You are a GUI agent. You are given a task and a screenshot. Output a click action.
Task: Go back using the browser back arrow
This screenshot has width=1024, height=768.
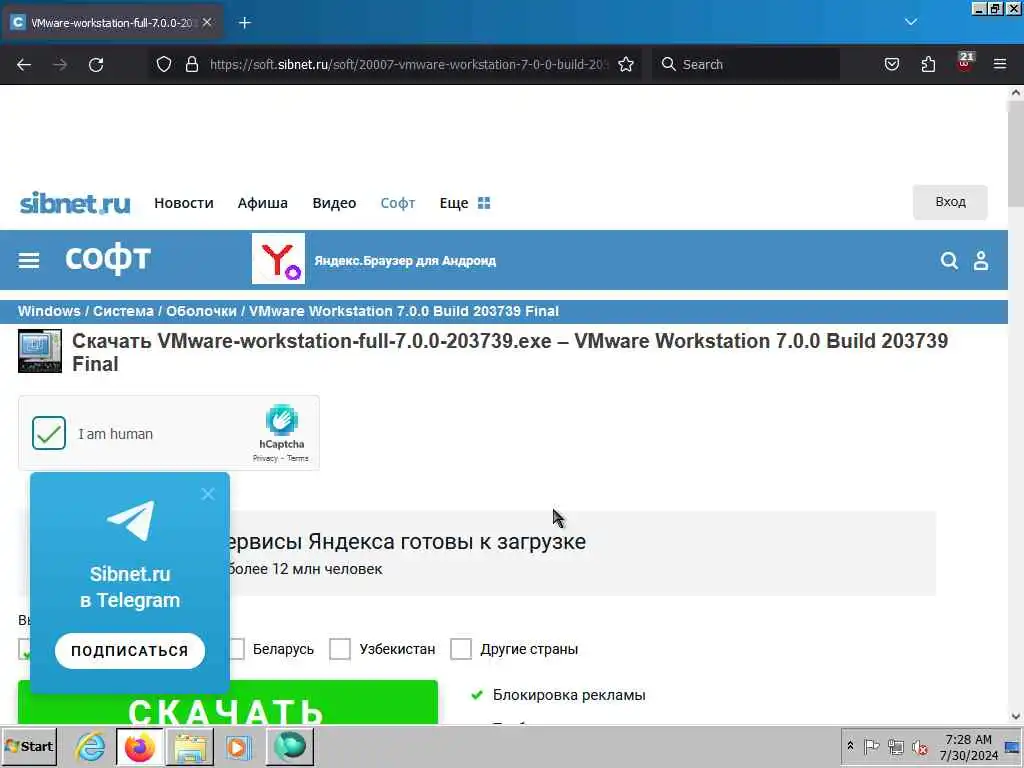[24, 64]
